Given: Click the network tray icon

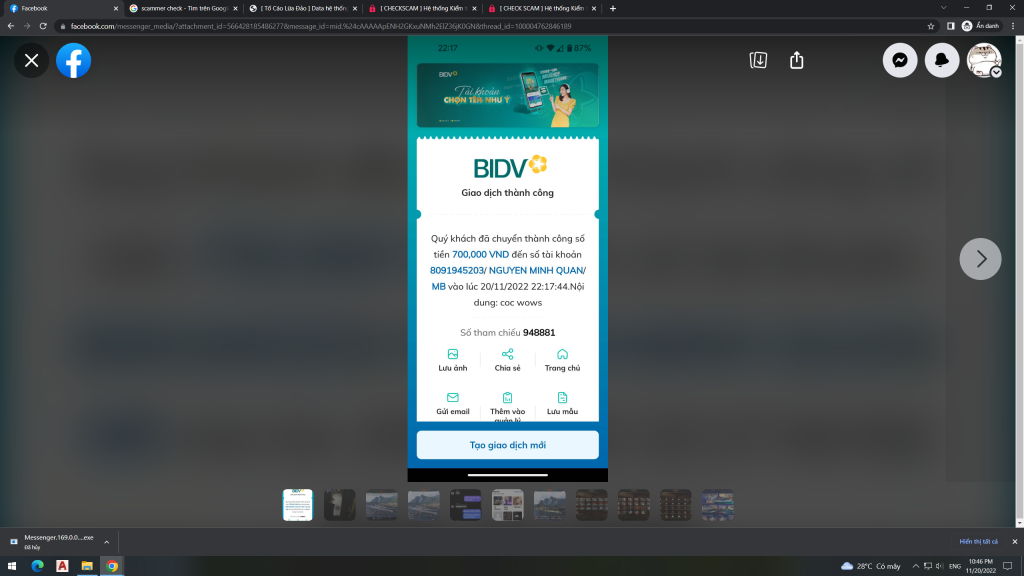Looking at the screenshot, I should click(x=927, y=566).
